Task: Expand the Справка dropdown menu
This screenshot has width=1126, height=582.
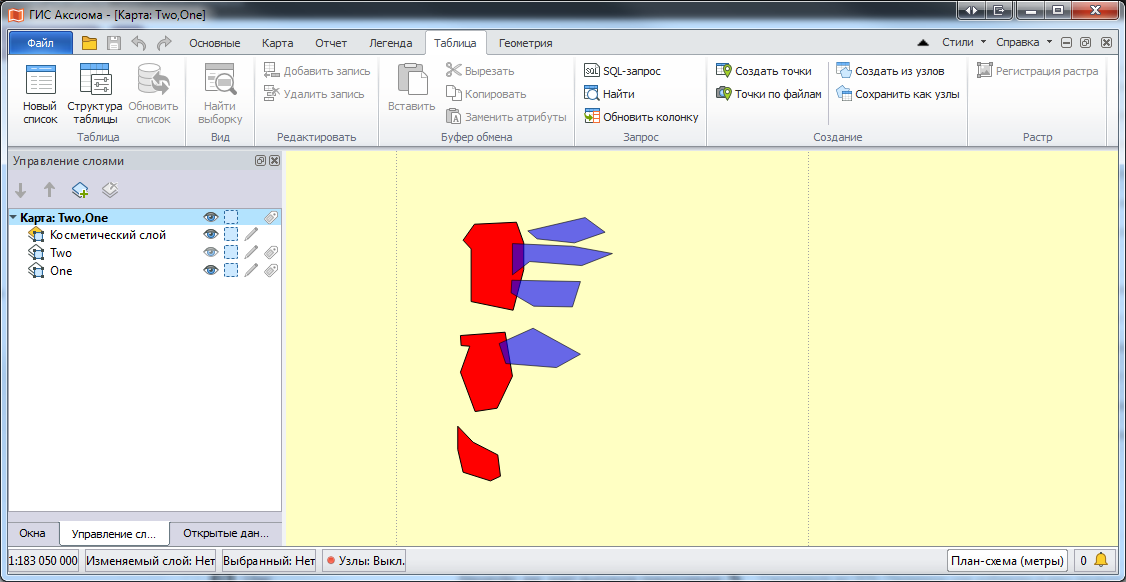Action: tap(1024, 43)
